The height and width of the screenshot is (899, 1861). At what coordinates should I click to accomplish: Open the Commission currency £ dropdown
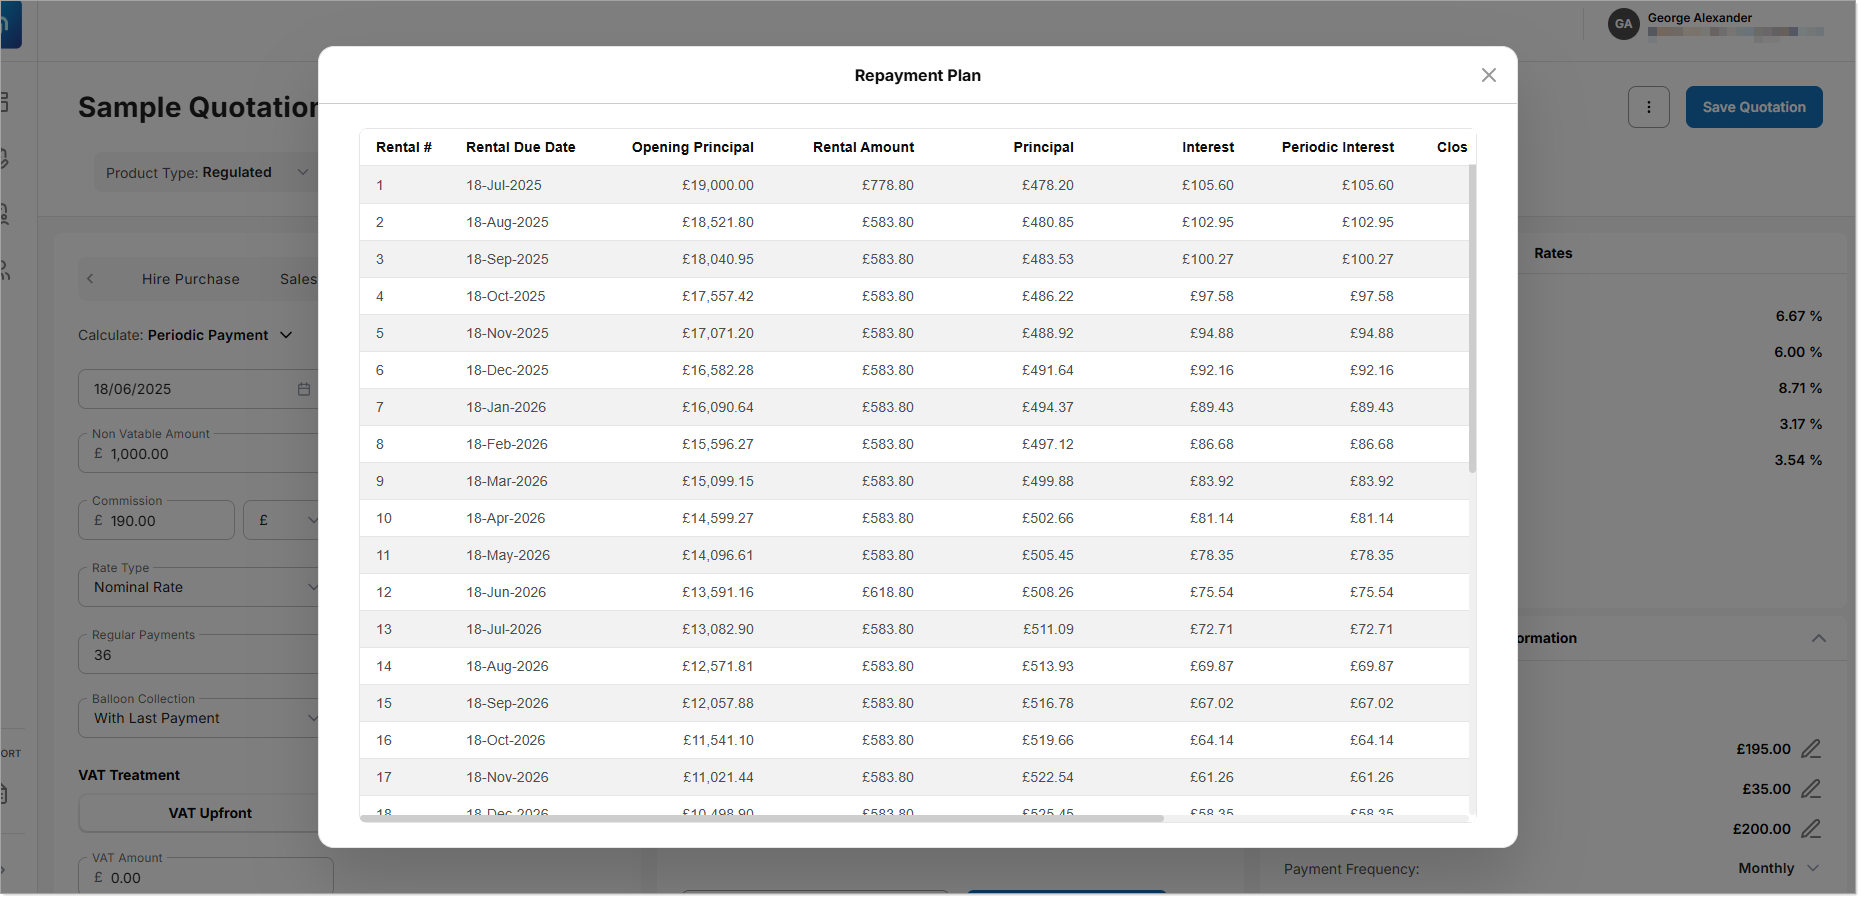pos(282,520)
